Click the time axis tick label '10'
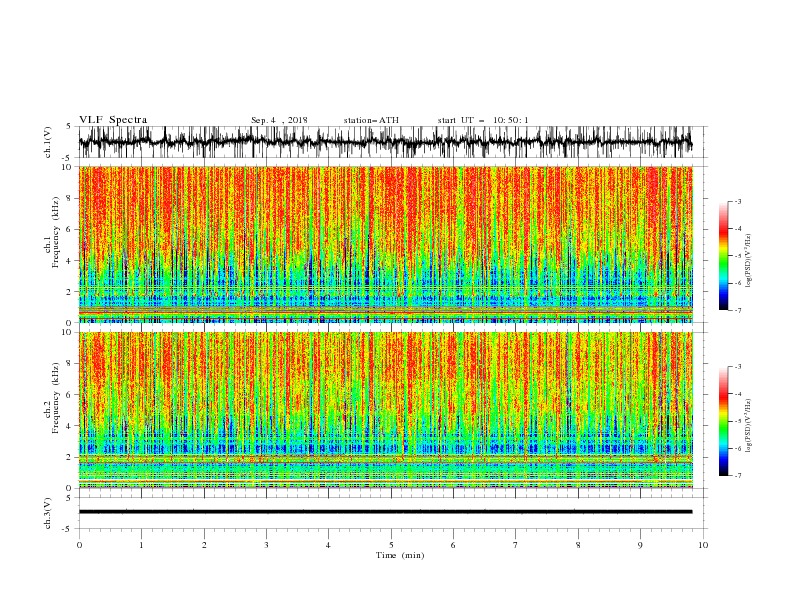This screenshot has width=792, height=612. [703, 545]
